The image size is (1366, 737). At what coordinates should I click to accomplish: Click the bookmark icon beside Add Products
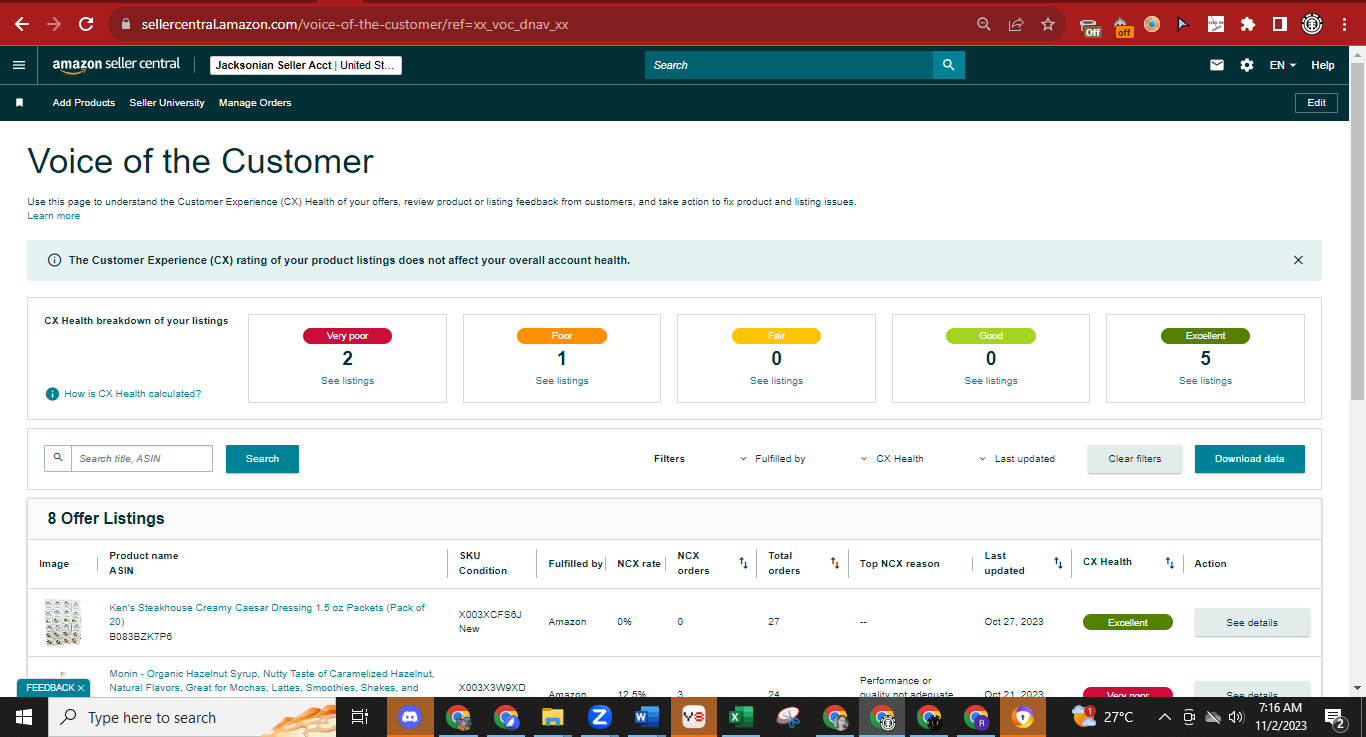(x=19, y=103)
